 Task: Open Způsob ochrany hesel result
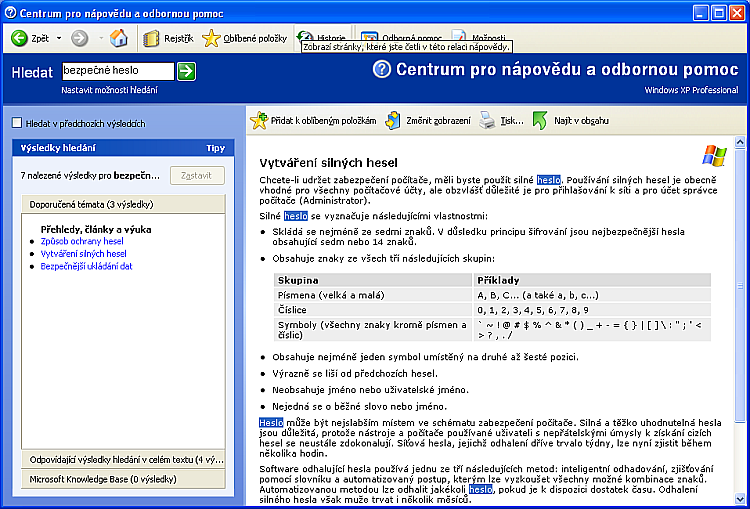[82, 241]
